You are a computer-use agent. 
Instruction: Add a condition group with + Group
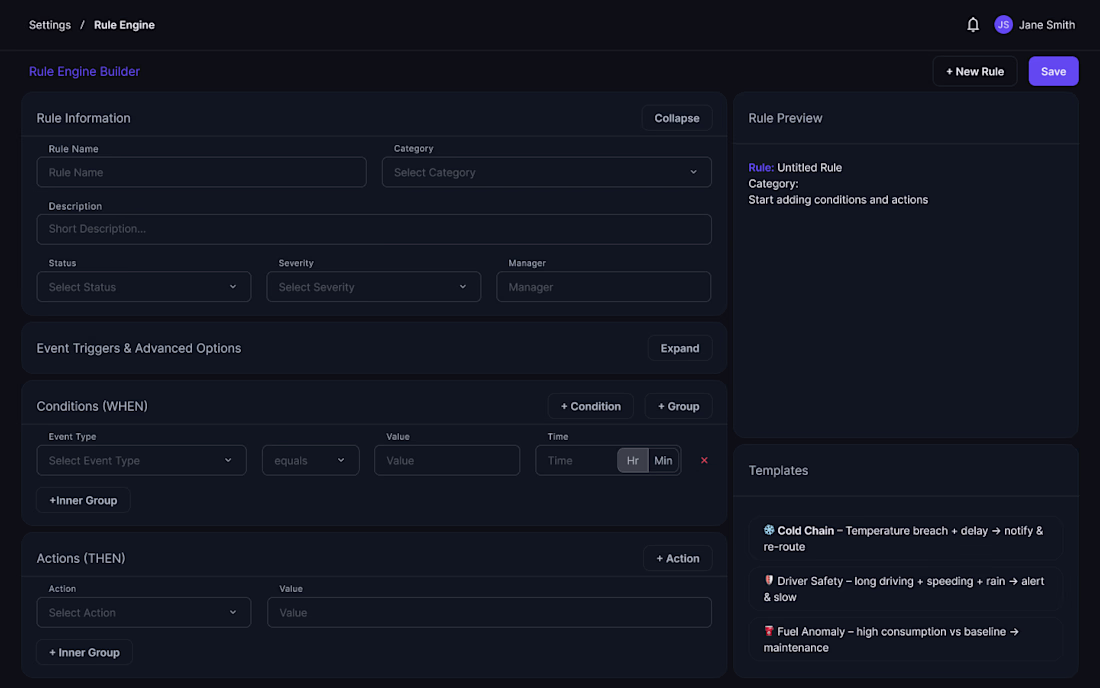[678, 406]
